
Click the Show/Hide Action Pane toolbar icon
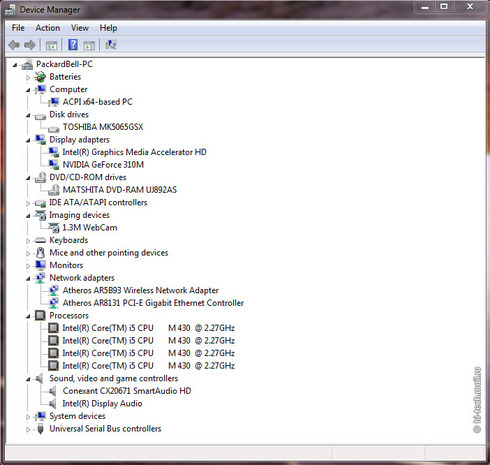[x=89, y=45]
